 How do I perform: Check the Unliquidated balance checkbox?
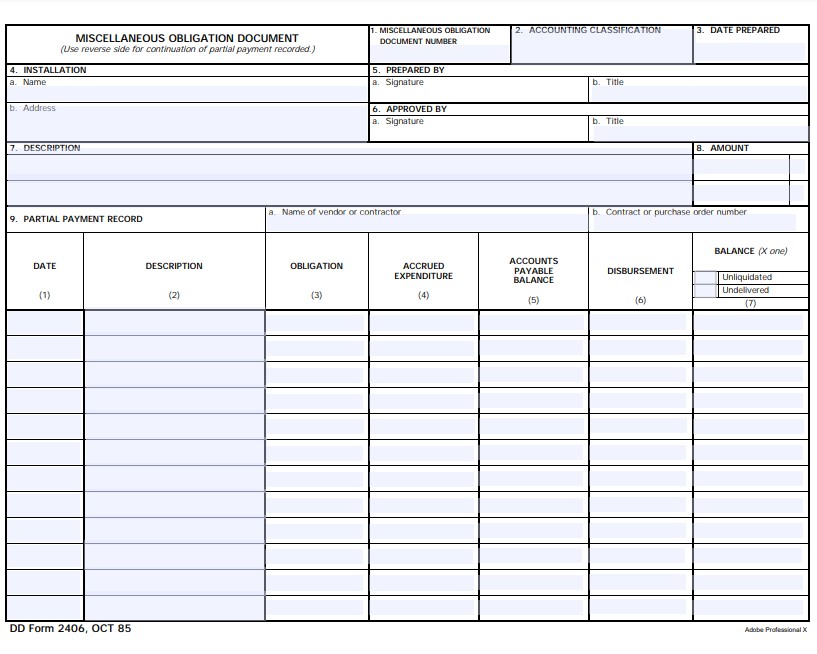705,277
